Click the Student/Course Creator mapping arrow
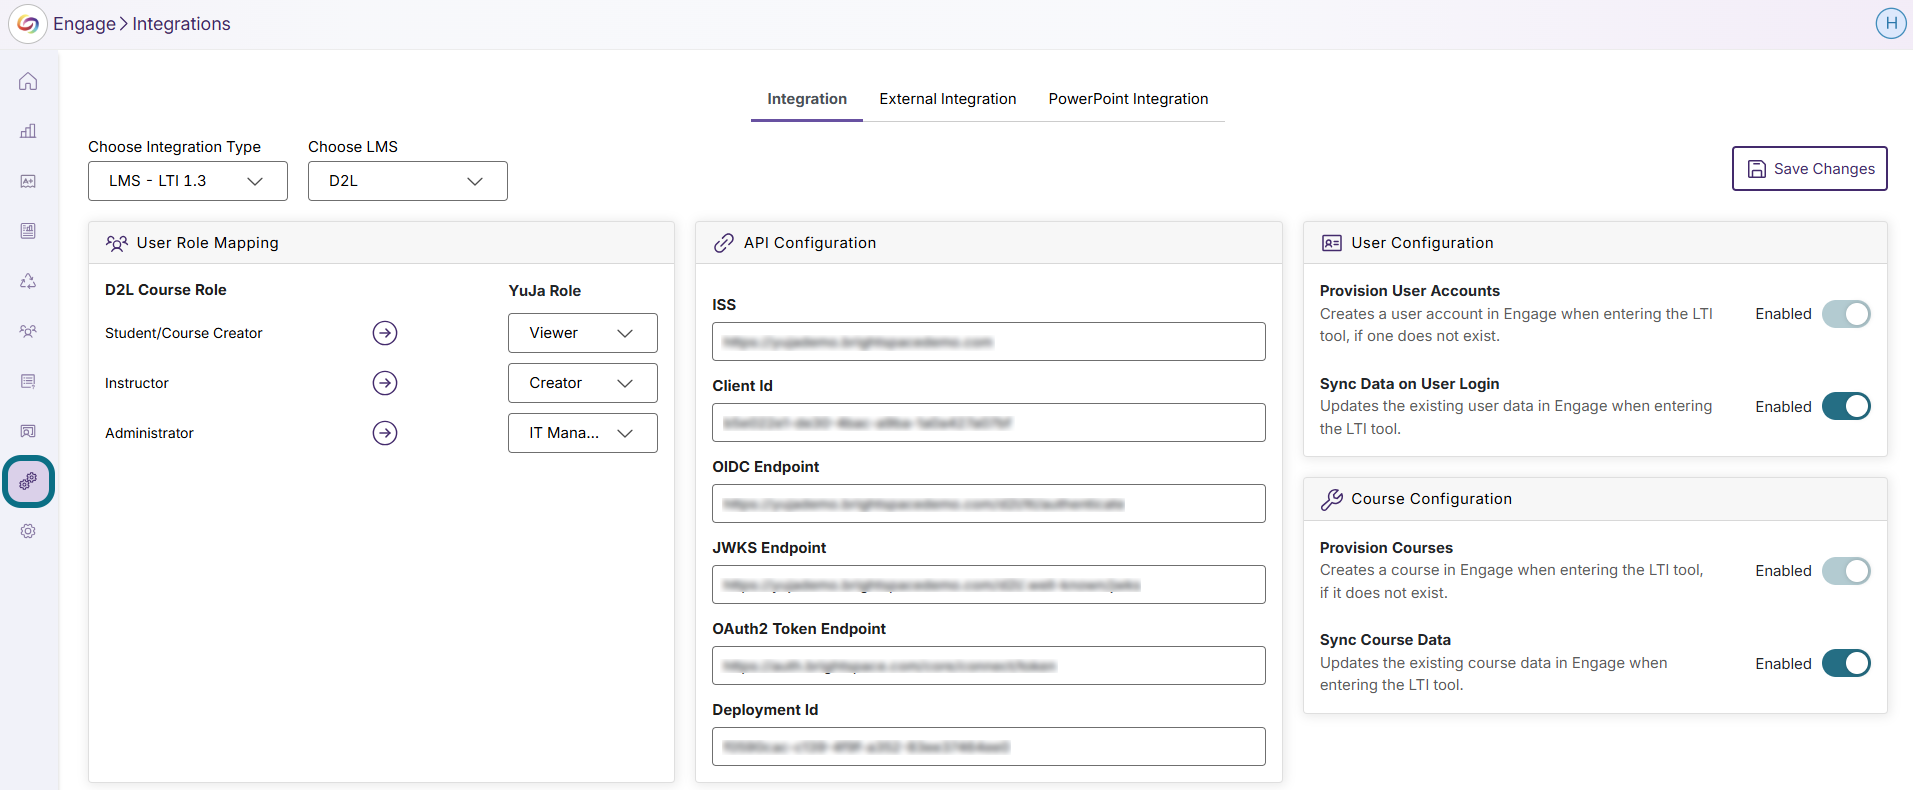 (x=385, y=333)
